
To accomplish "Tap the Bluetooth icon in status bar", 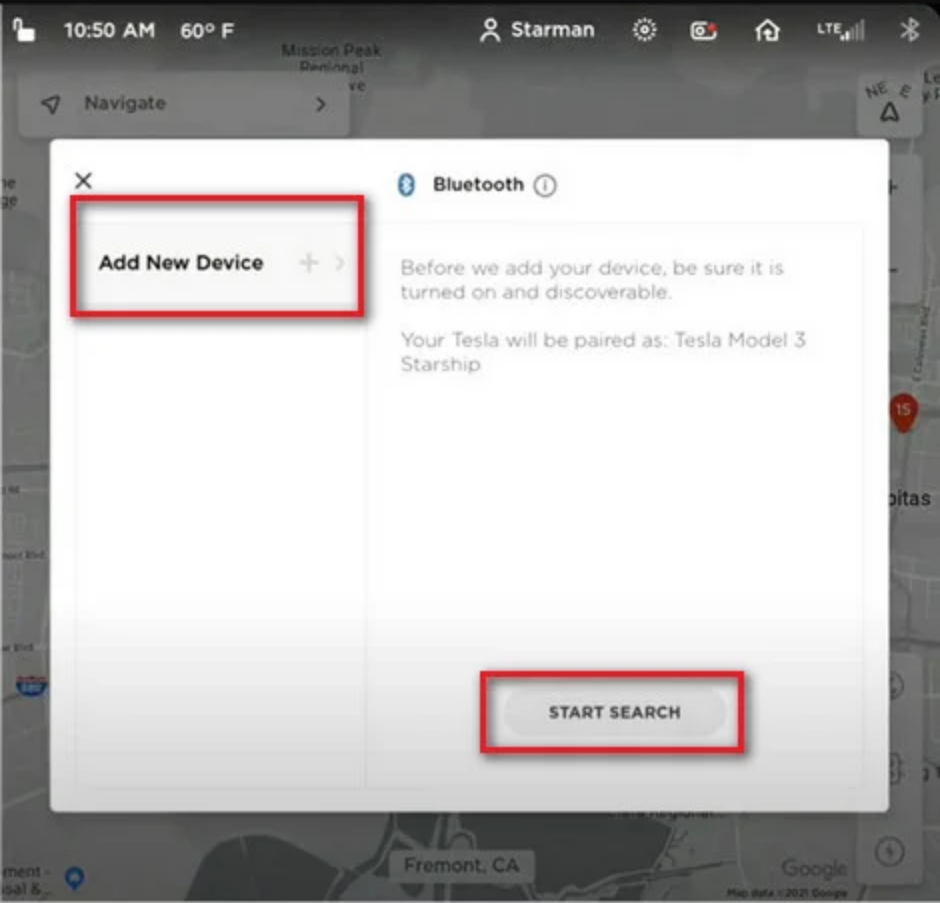I will (x=909, y=29).
